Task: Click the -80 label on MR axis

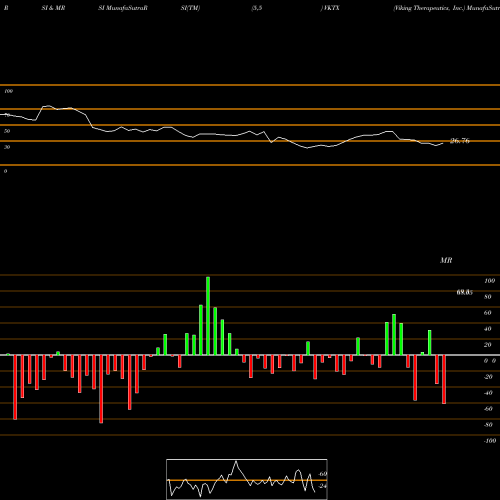Action: point(488,425)
